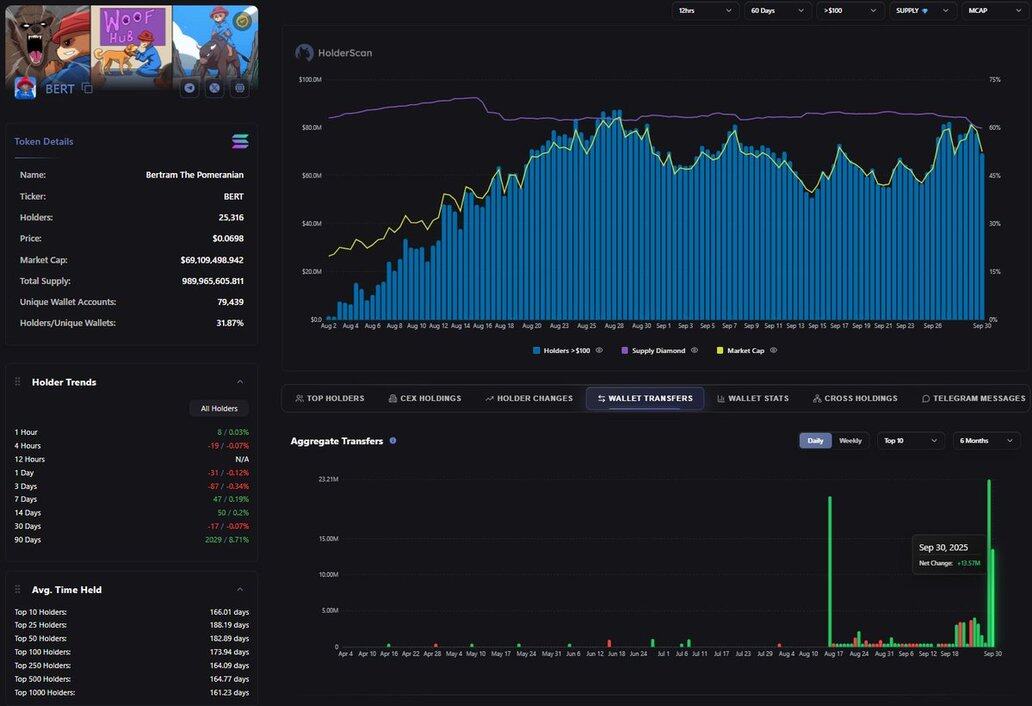The width and height of the screenshot is (1032, 706).
Task: Toggle Market Cap series eye icon
Action: point(774,350)
